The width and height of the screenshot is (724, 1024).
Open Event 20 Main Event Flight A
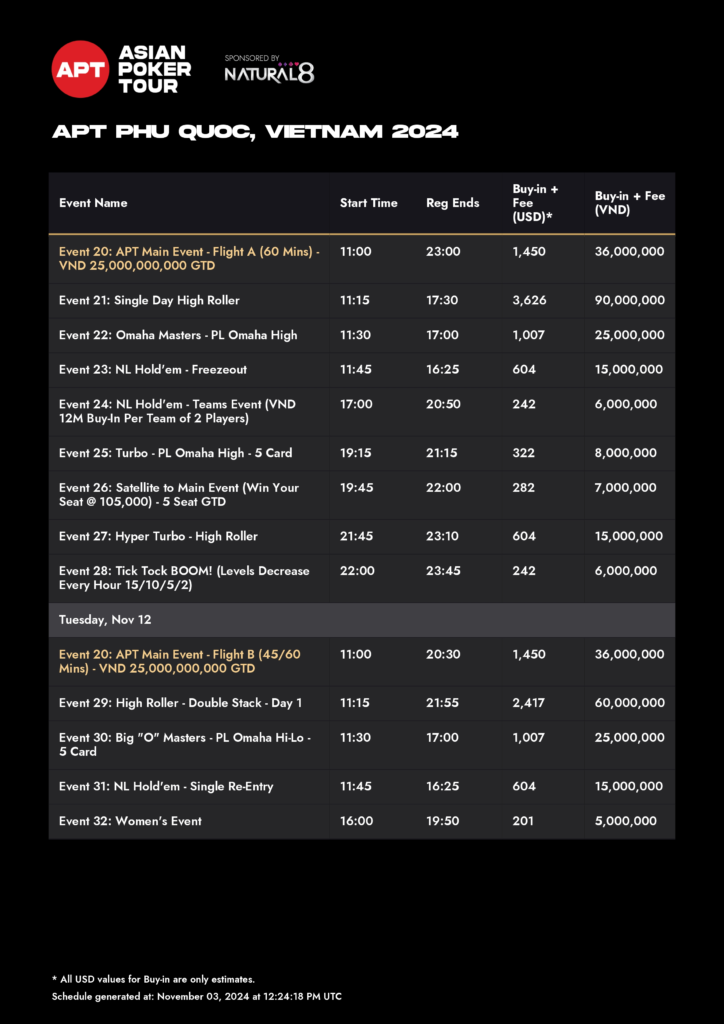[189, 259]
